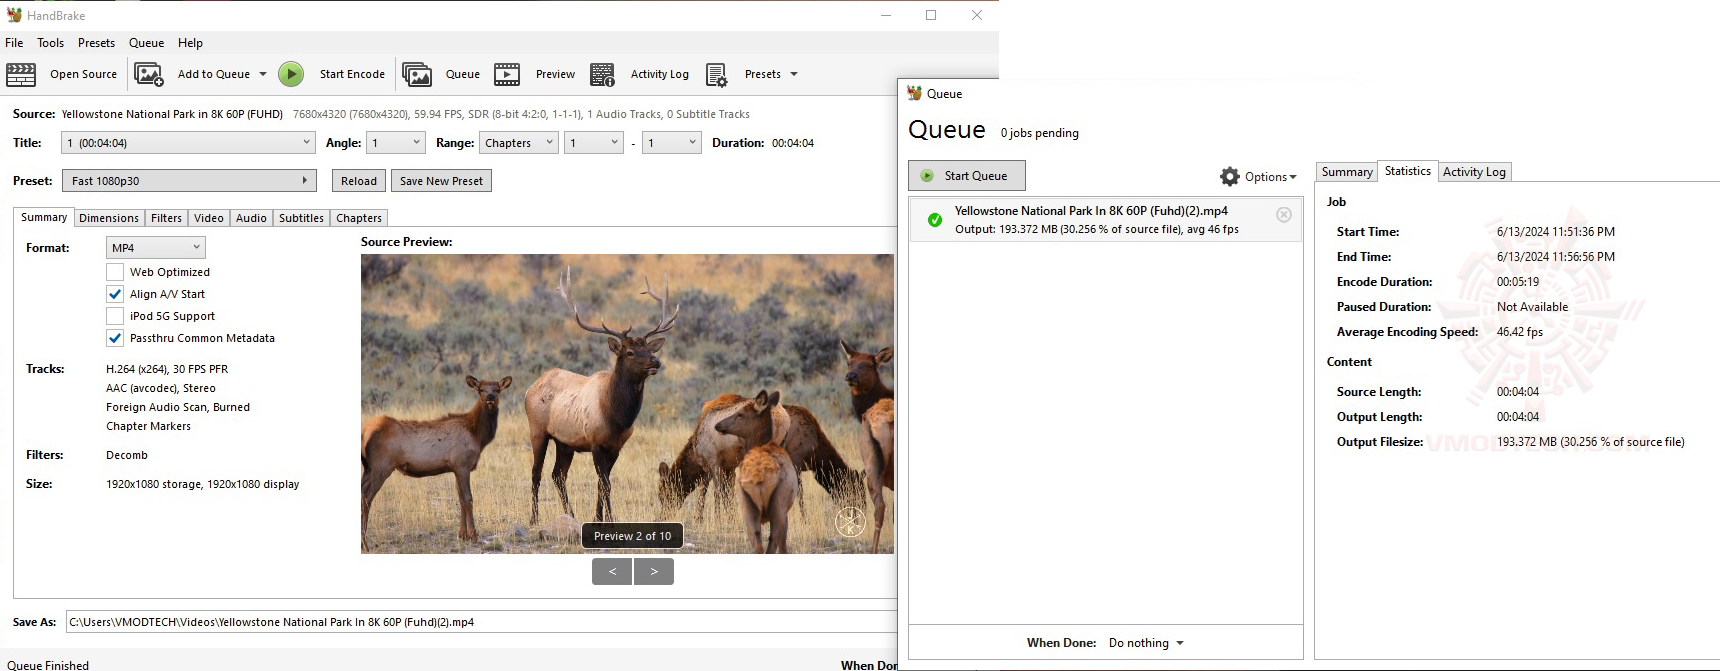Click the Presets list icon in toolbar
Screen dimensions: 1720x671
pos(716,74)
